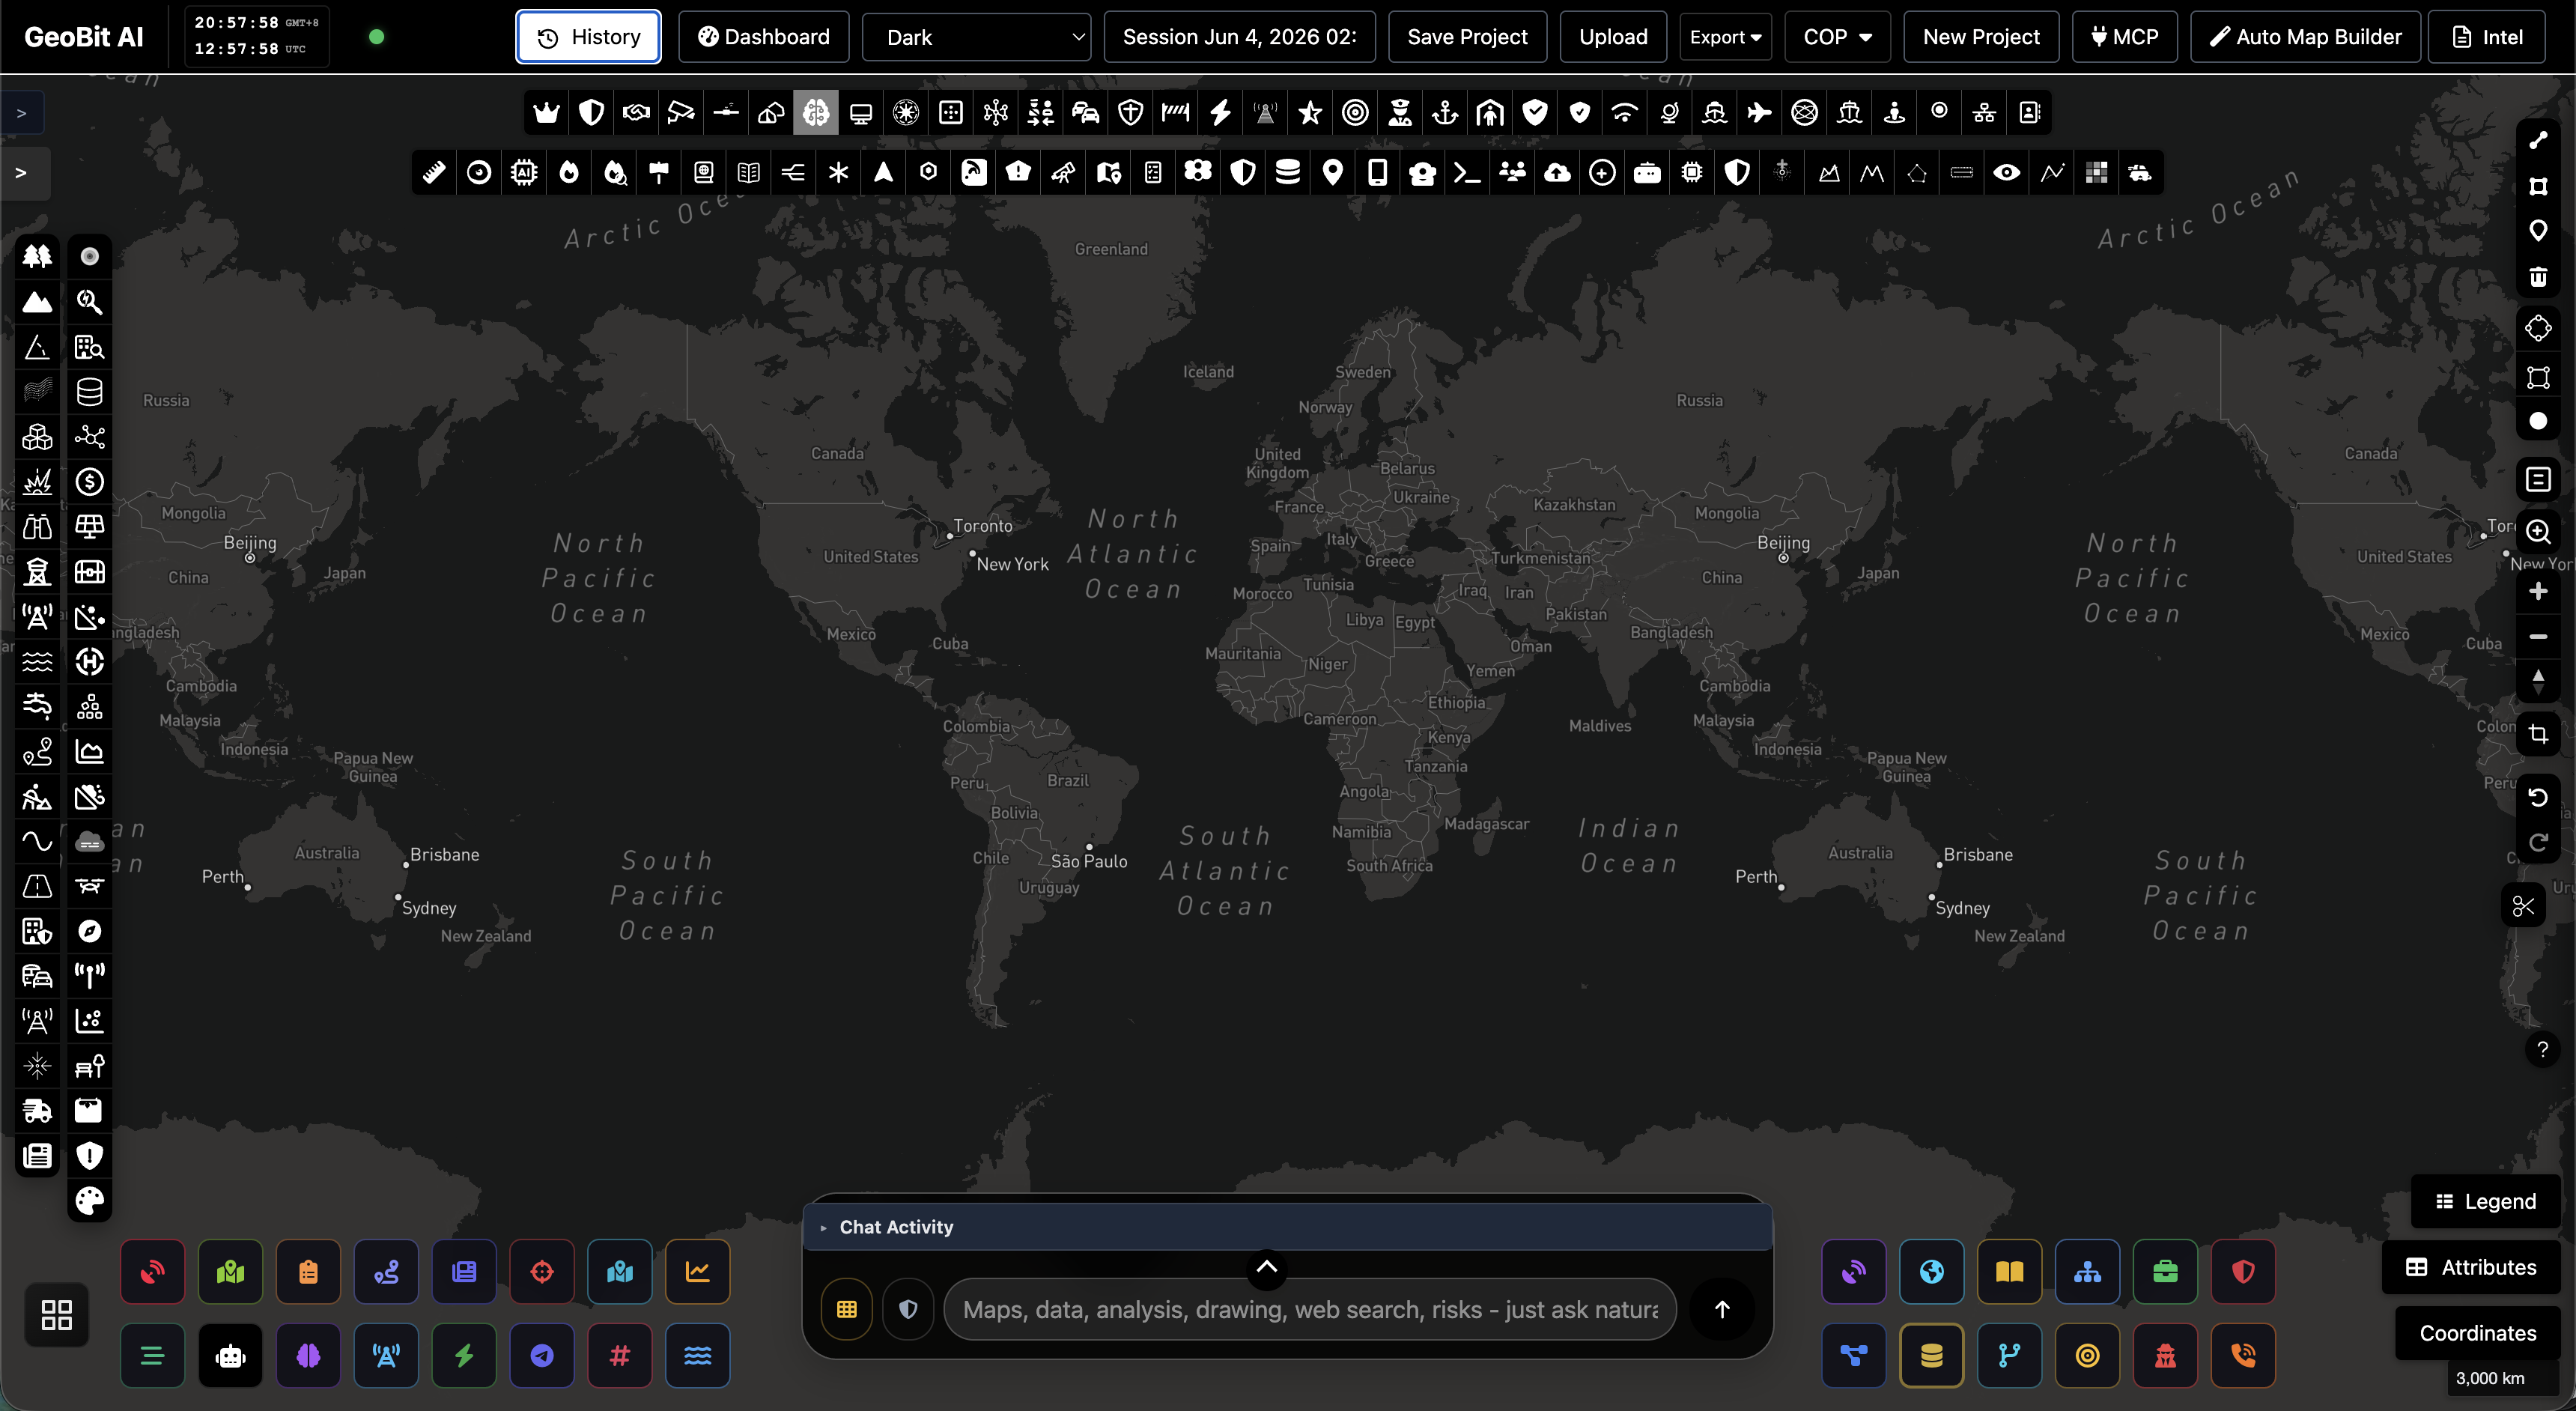Click the terminal prompt icon
The height and width of the screenshot is (1411, 2576).
pos(1467,173)
